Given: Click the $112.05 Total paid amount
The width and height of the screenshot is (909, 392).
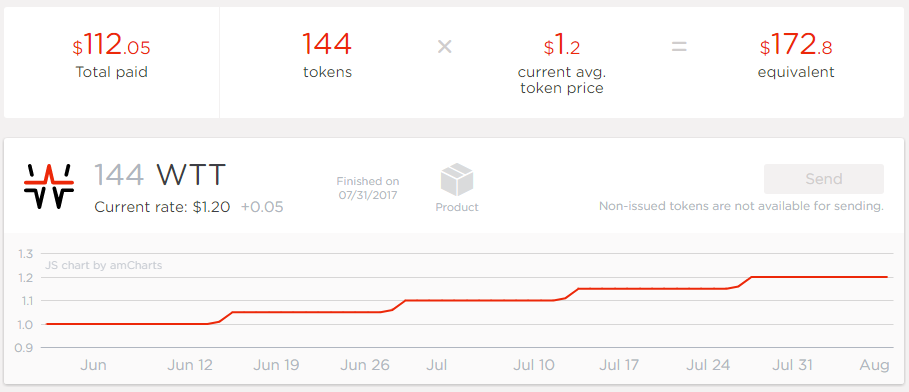Looking at the screenshot, I should [x=111, y=45].
